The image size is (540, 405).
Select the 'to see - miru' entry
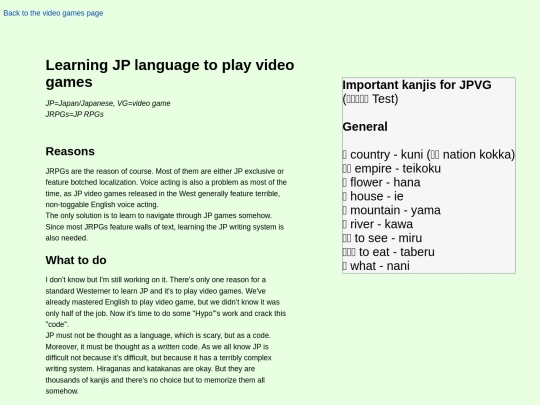(x=382, y=238)
